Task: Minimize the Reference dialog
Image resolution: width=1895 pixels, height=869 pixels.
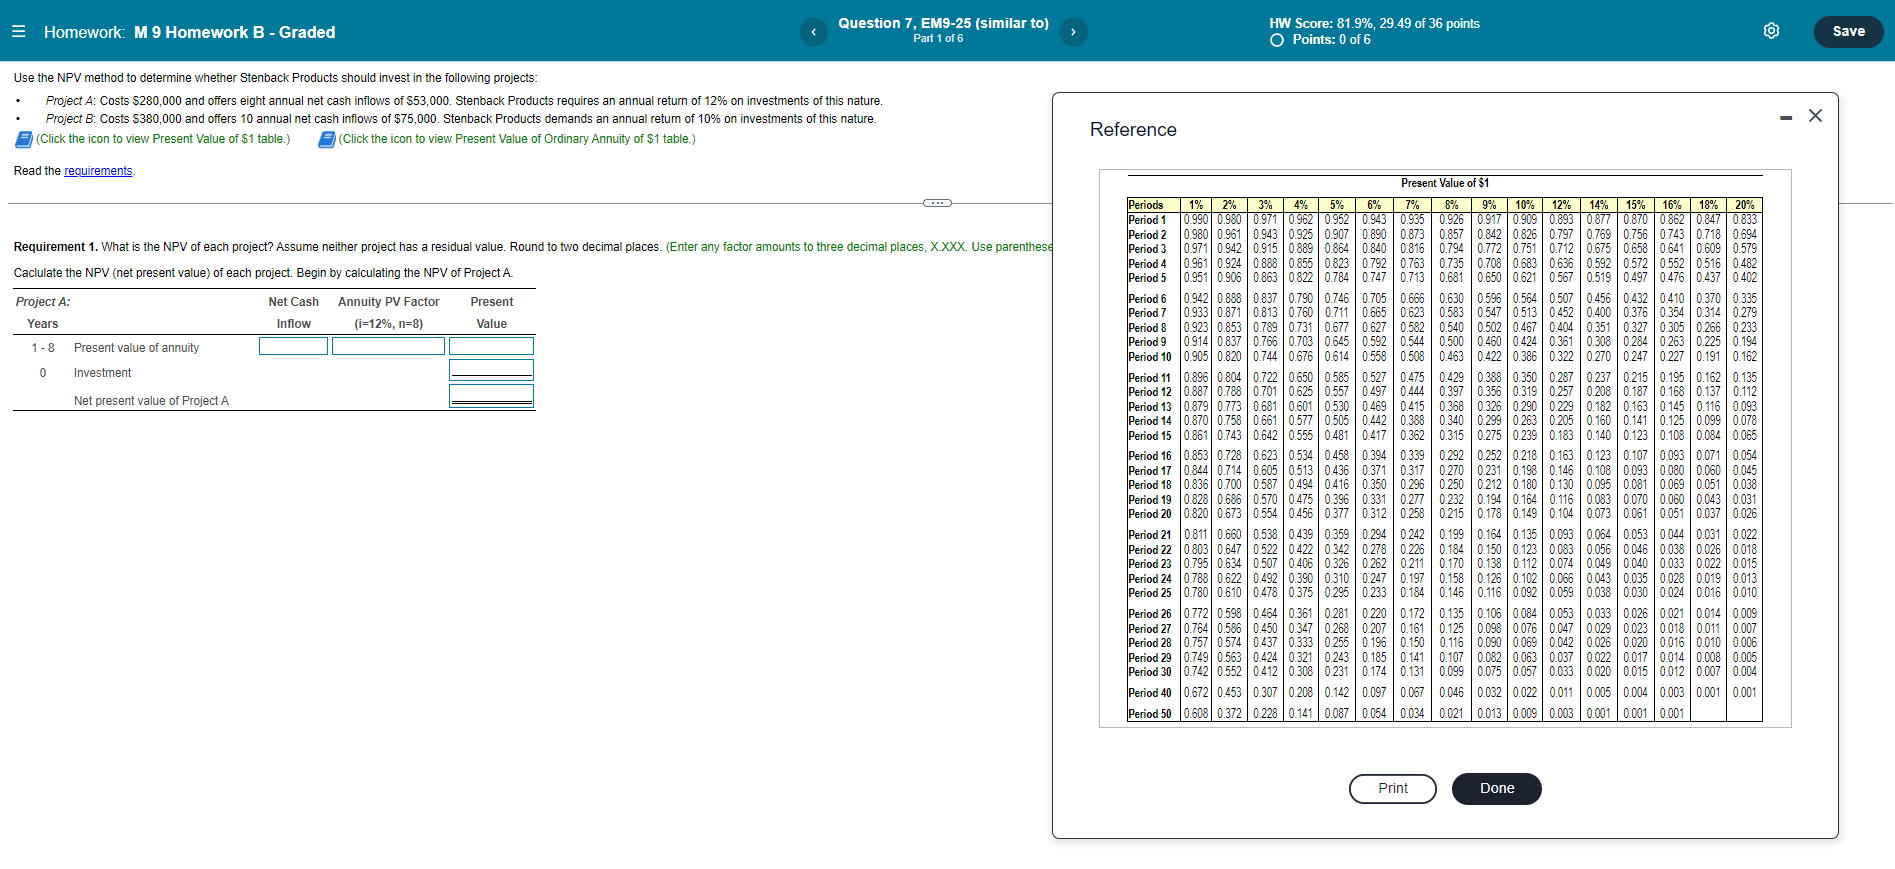Action: (1786, 118)
